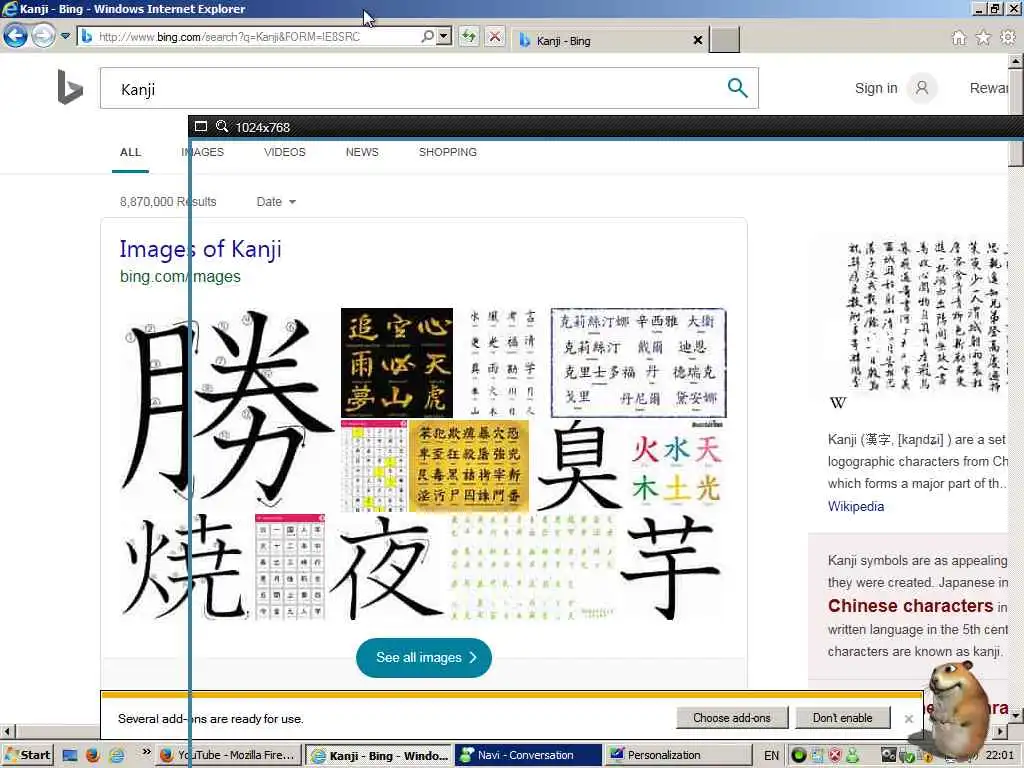Go back with the browser Back arrow

point(15,36)
